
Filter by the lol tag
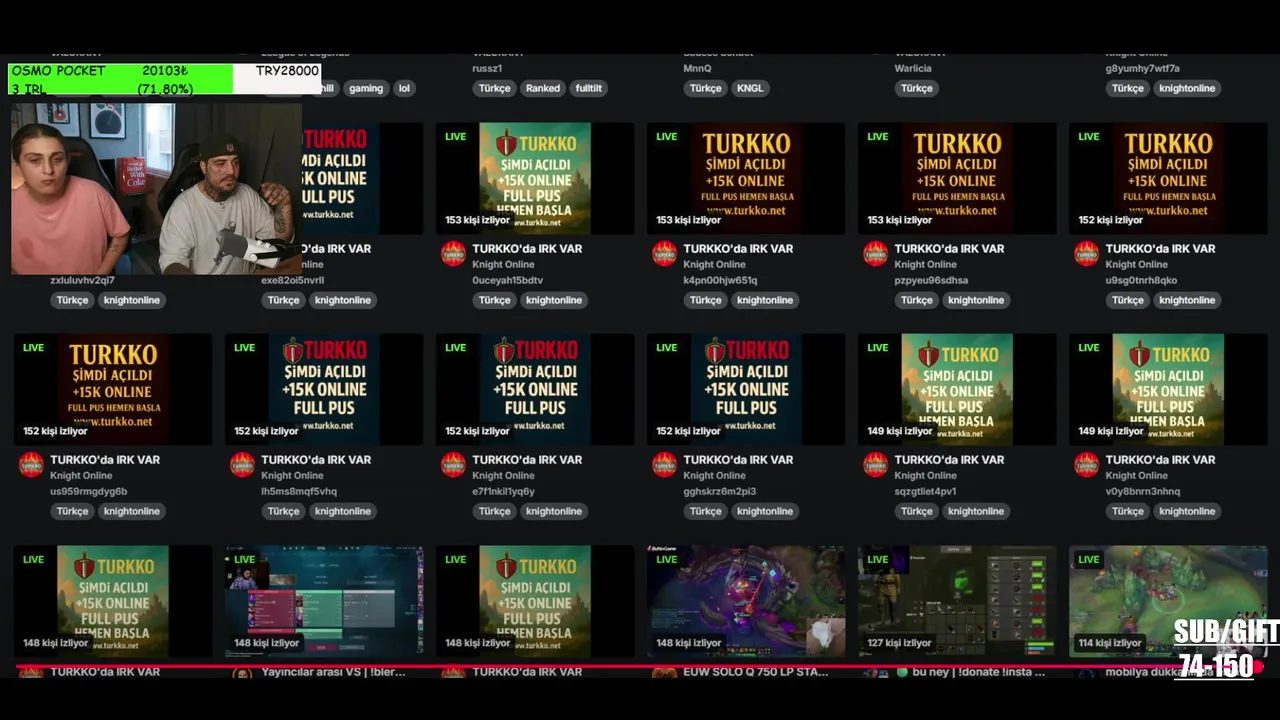click(x=404, y=88)
